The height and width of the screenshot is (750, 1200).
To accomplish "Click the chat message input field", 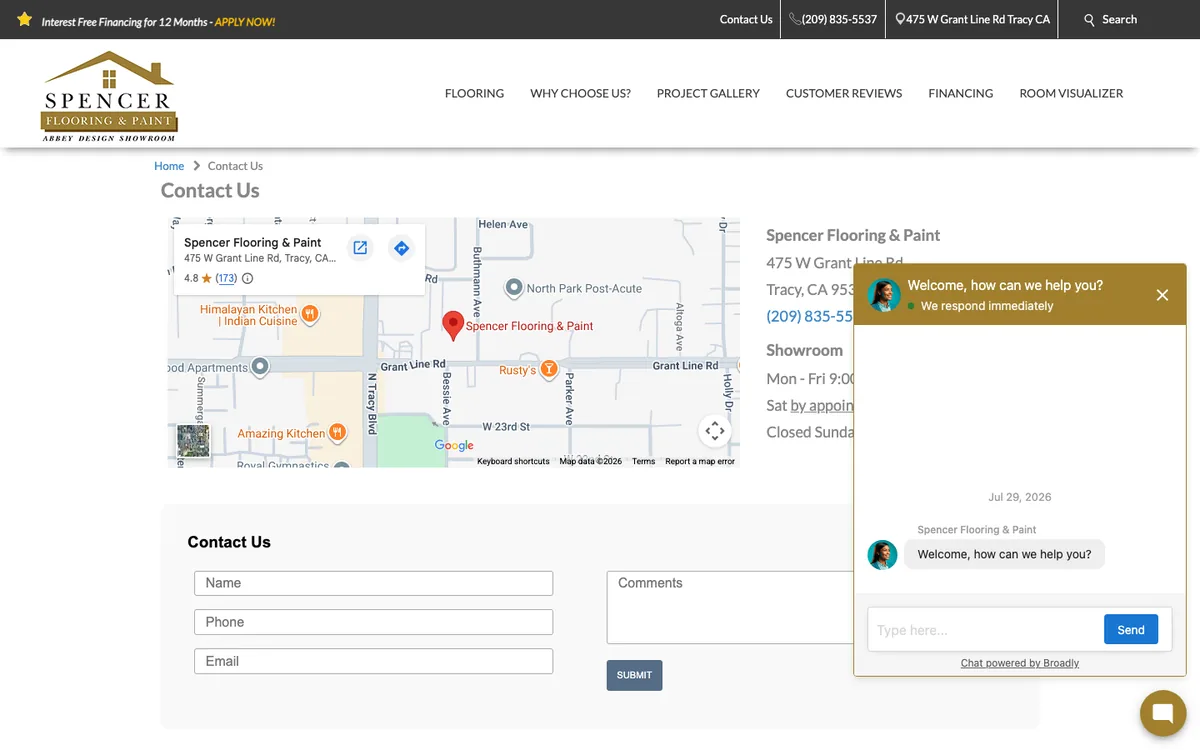I will click(984, 630).
